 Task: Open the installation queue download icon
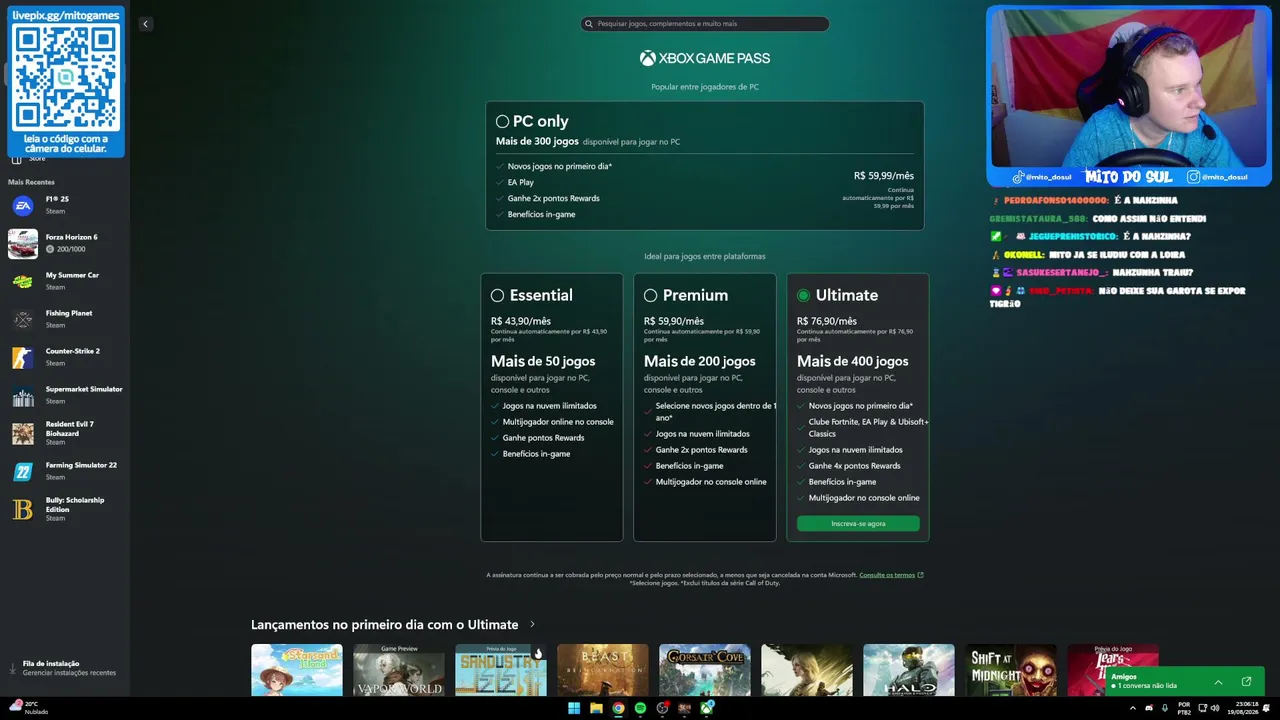[x=13, y=668]
